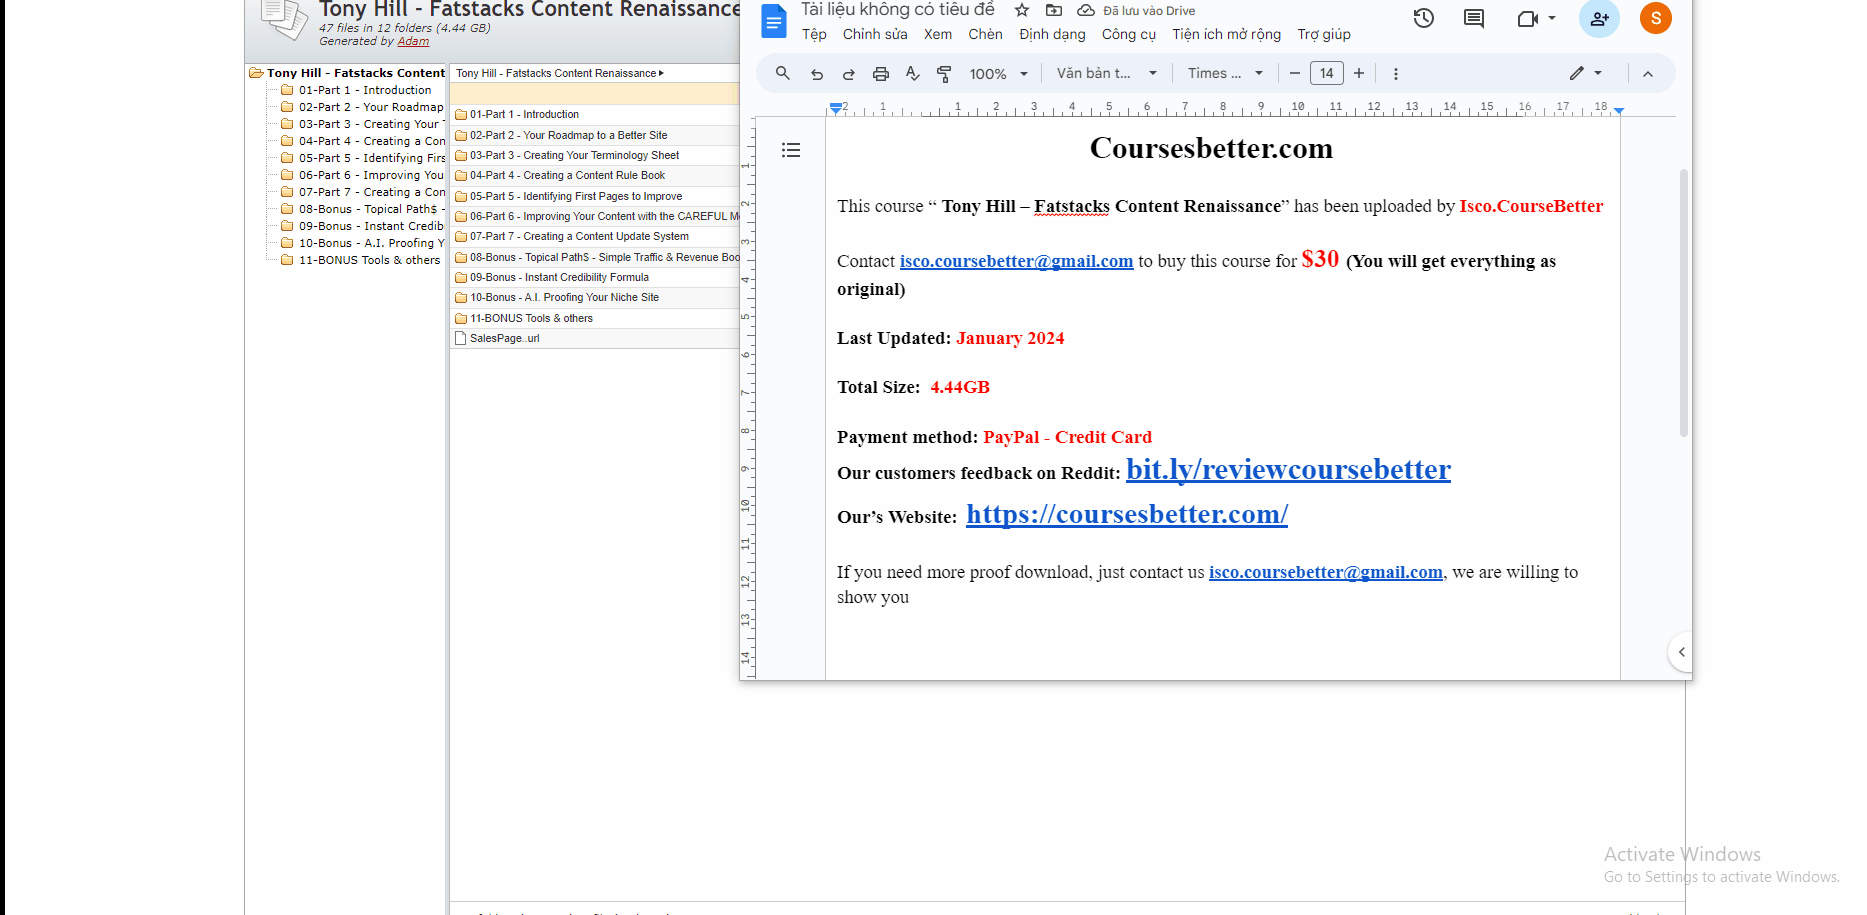Open the Định dạng menu

(1052, 34)
